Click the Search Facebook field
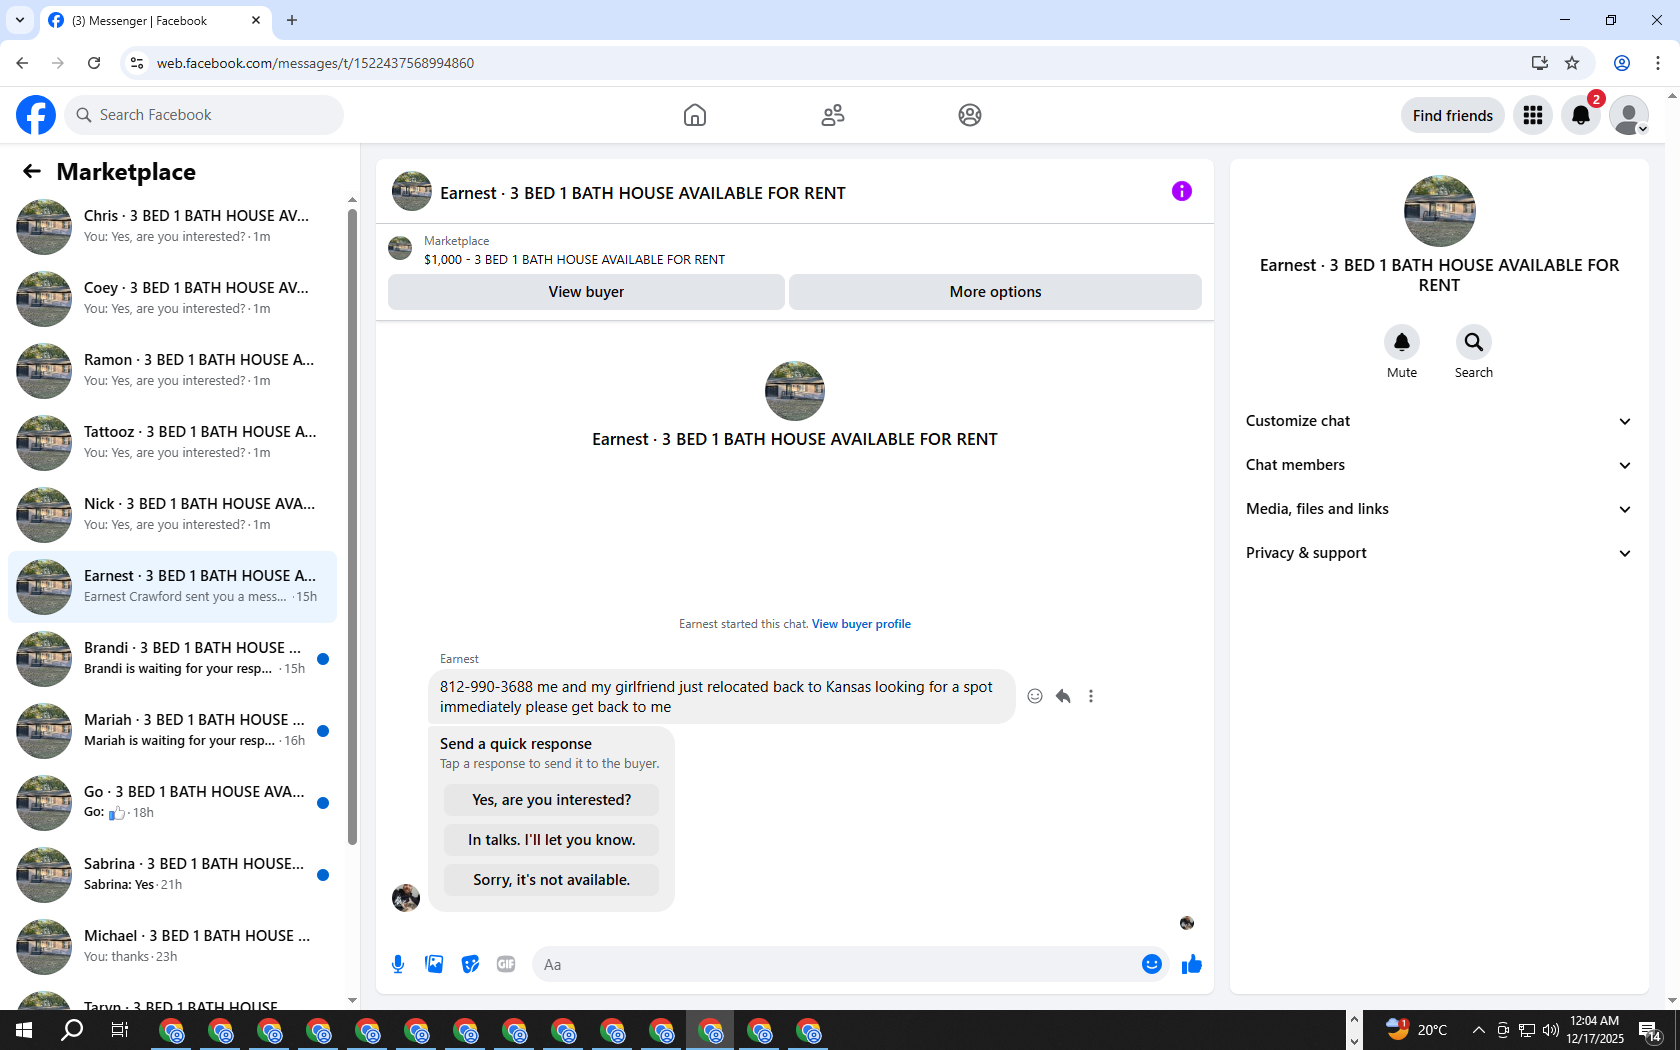Viewport: 1680px width, 1050px height. (204, 115)
